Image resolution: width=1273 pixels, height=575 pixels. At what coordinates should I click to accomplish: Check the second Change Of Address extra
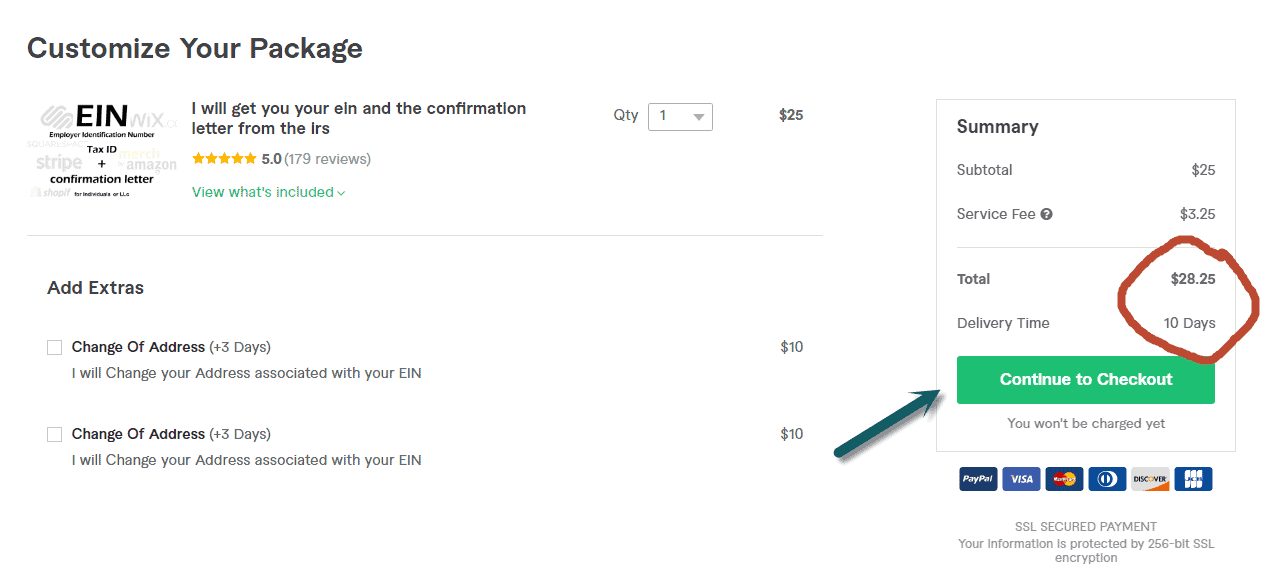(x=55, y=435)
